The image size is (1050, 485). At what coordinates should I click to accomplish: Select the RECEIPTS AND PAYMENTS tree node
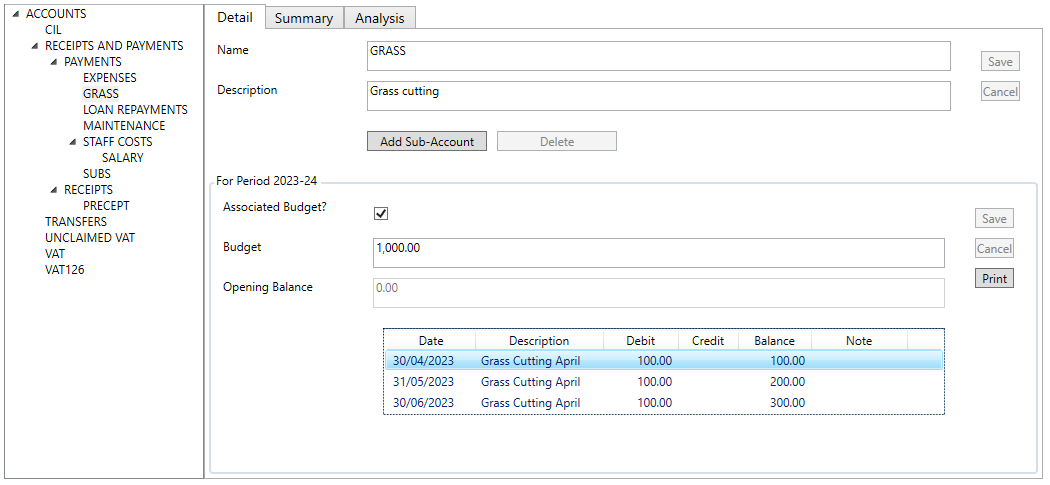(x=114, y=46)
